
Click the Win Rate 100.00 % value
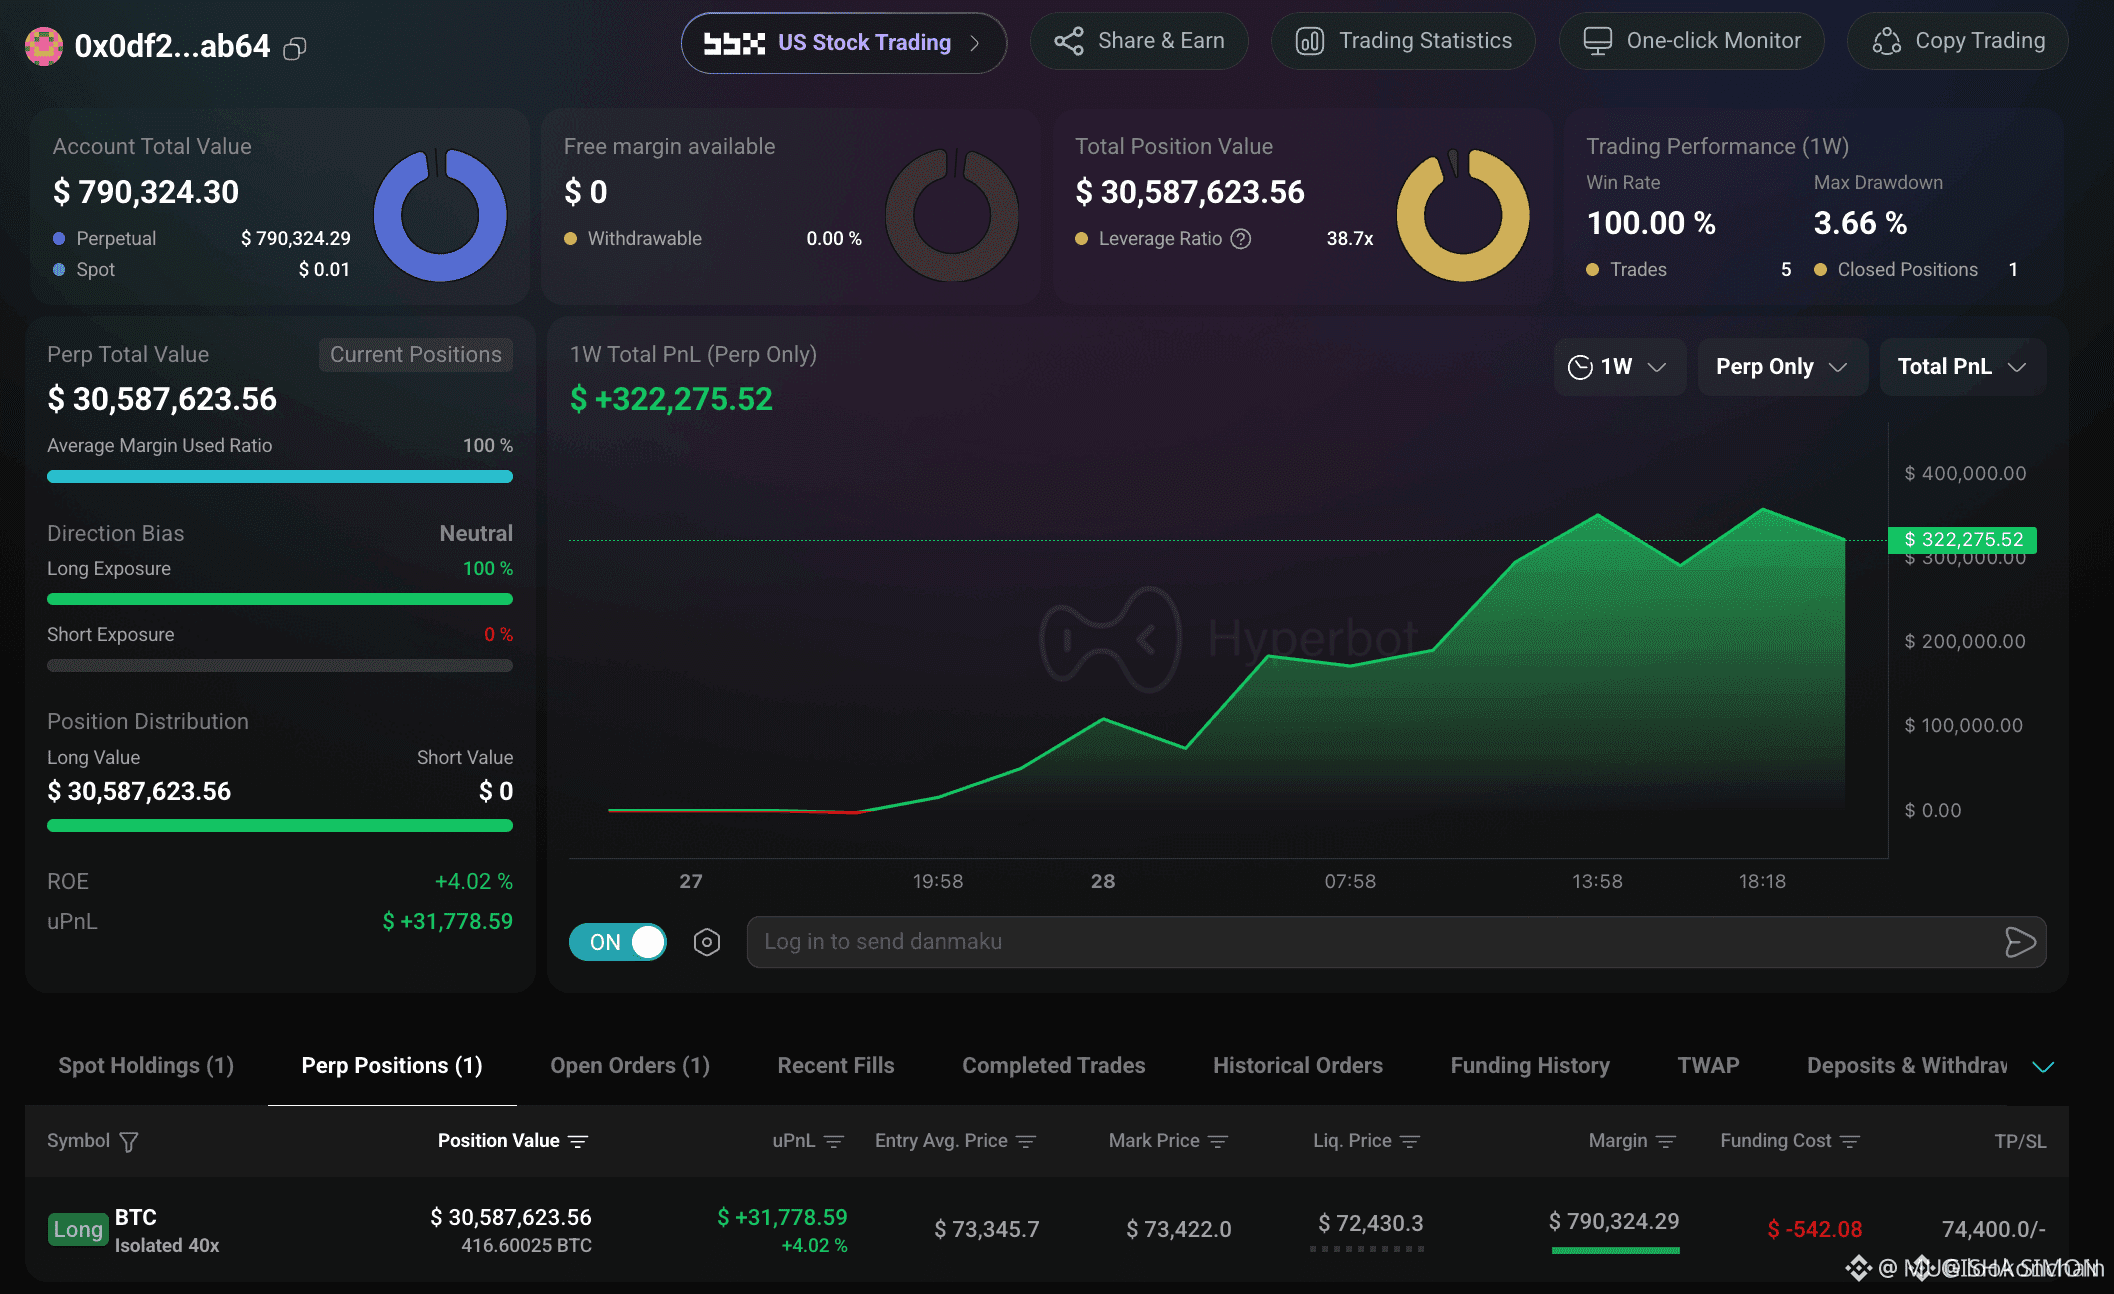pos(1651,223)
